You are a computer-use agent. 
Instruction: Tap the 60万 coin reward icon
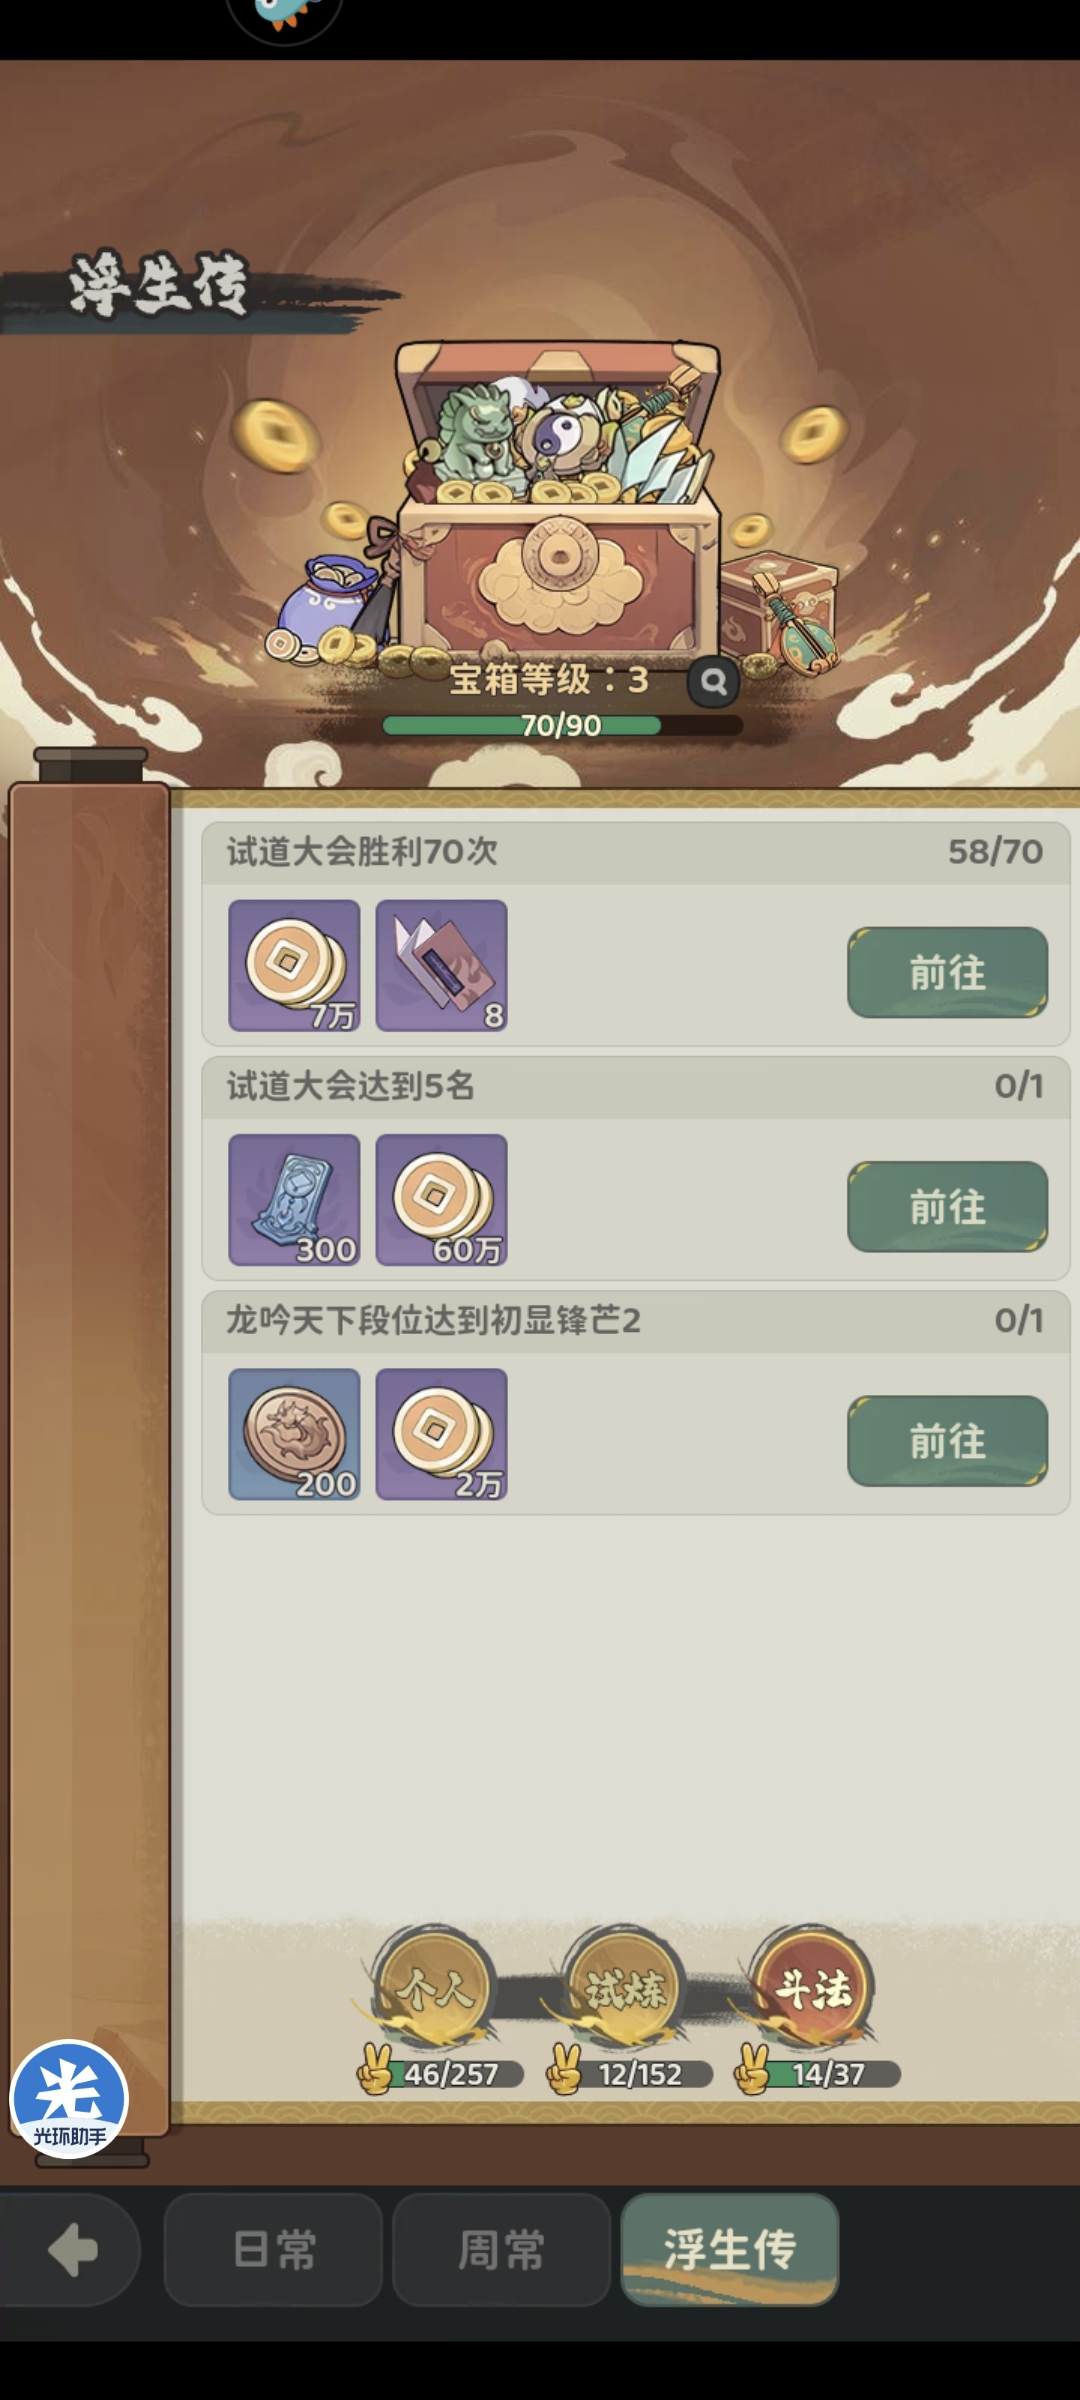pyautogui.click(x=441, y=1200)
